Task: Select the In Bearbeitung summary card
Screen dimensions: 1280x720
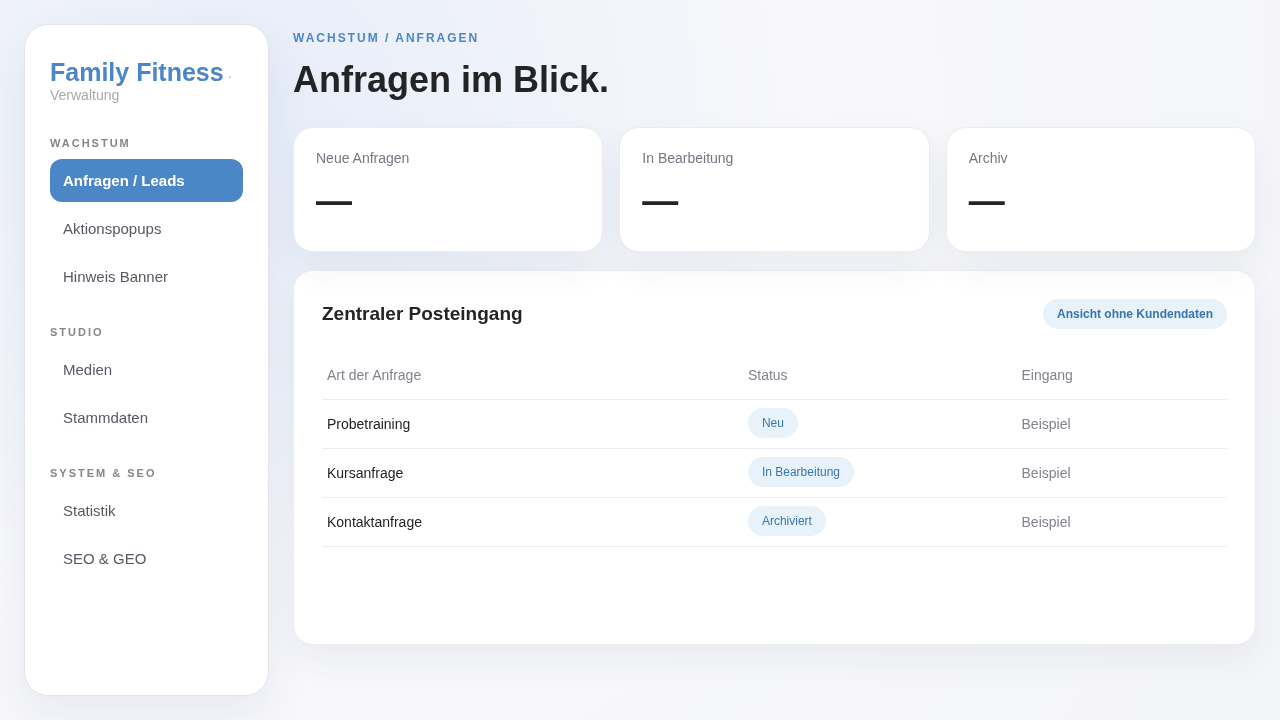Action: click(774, 189)
